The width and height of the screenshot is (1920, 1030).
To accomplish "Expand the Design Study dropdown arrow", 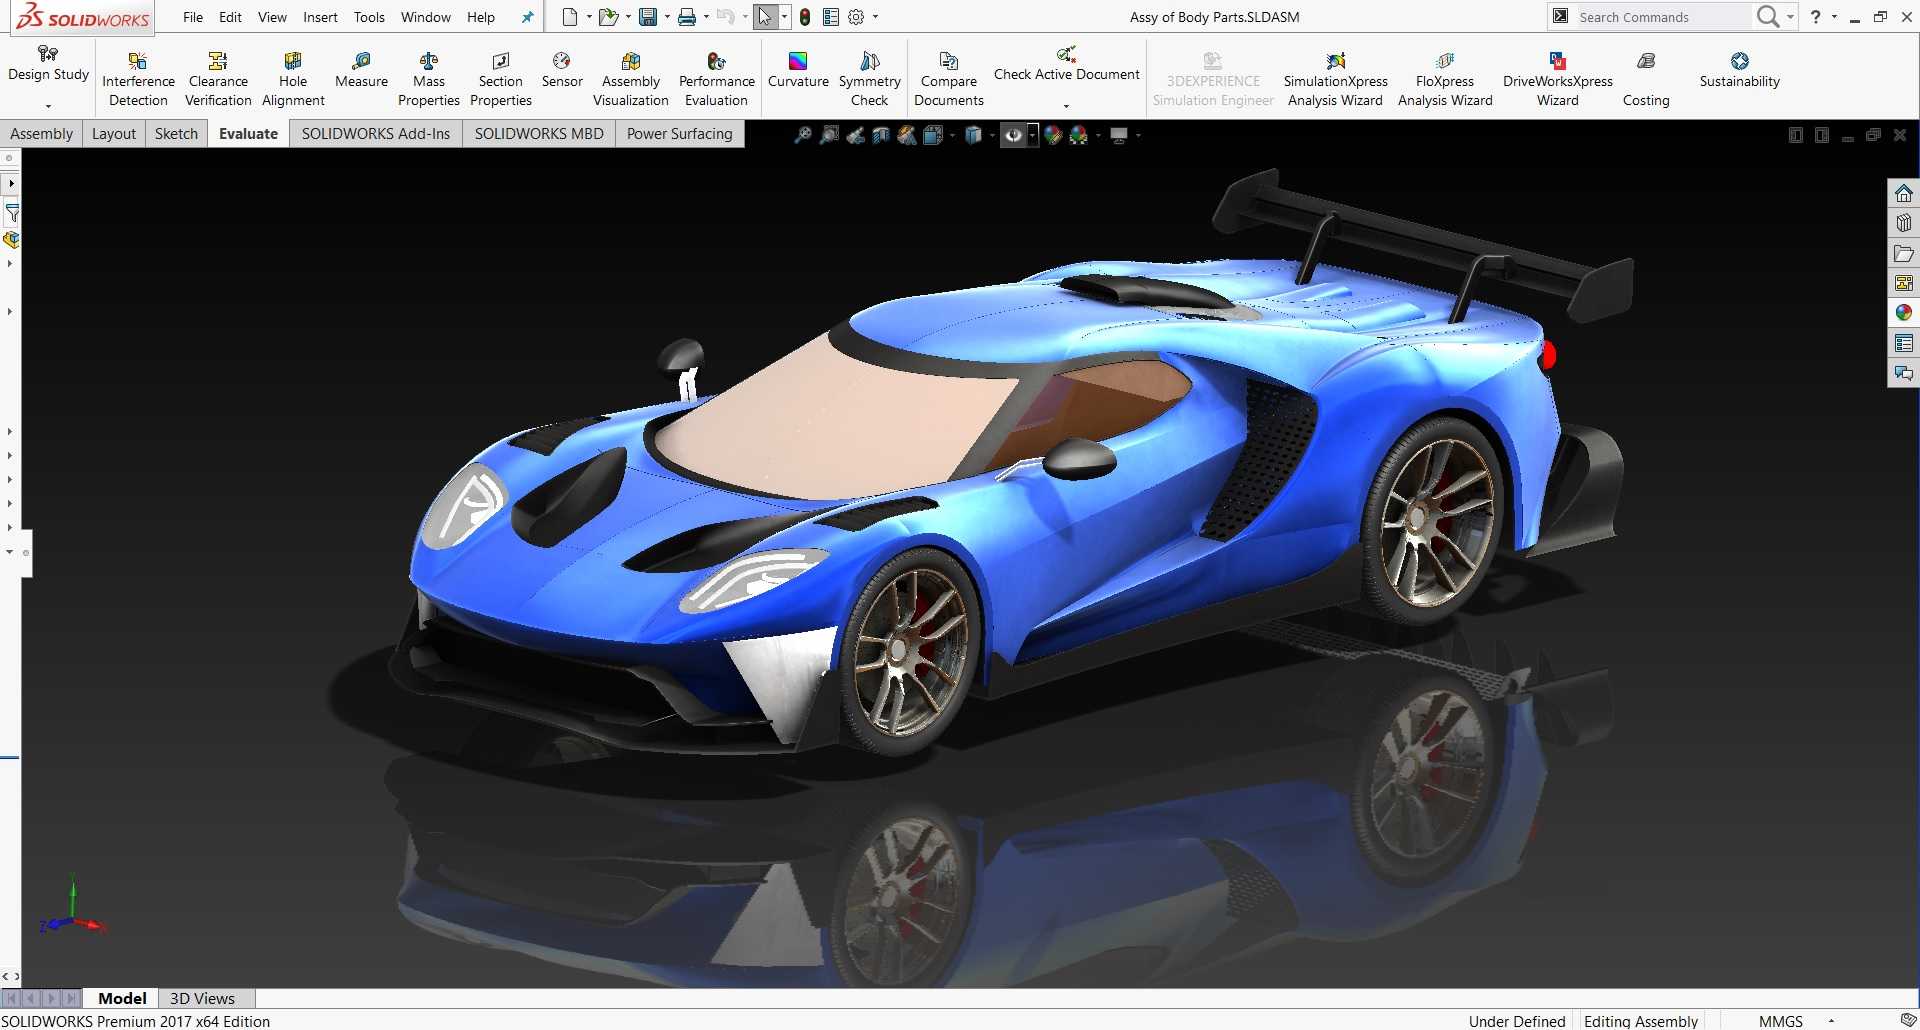I will click(x=48, y=106).
